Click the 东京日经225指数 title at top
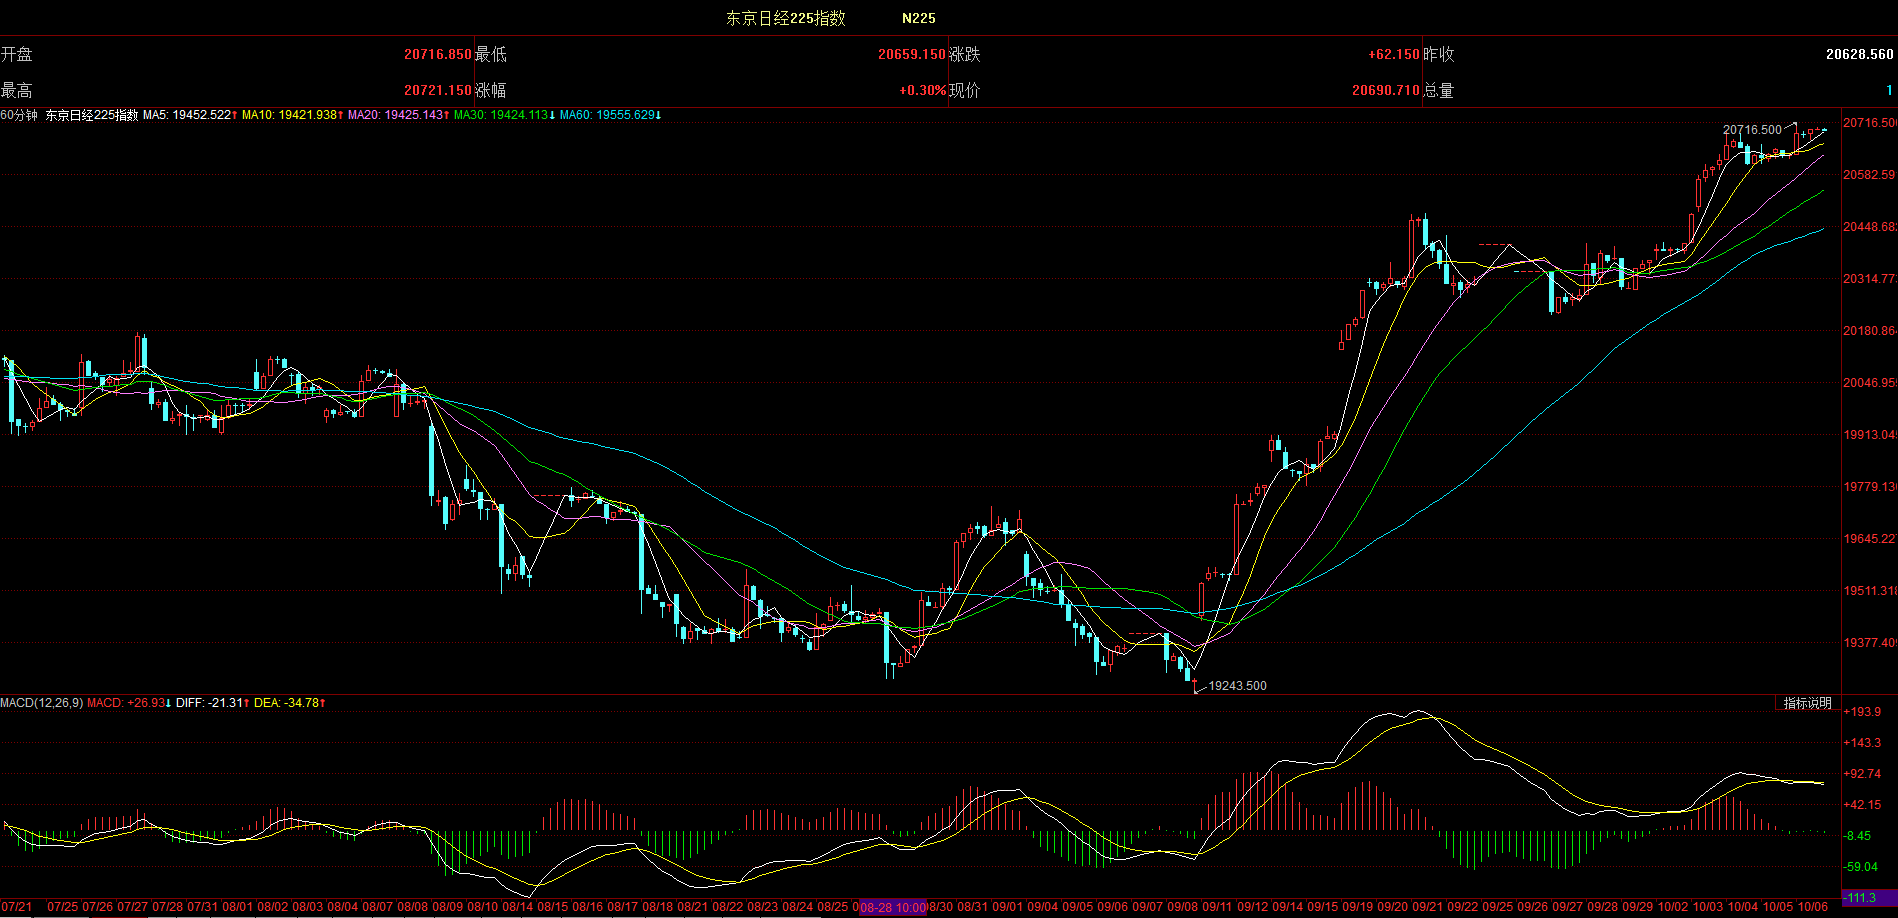 [x=785, y=18]
